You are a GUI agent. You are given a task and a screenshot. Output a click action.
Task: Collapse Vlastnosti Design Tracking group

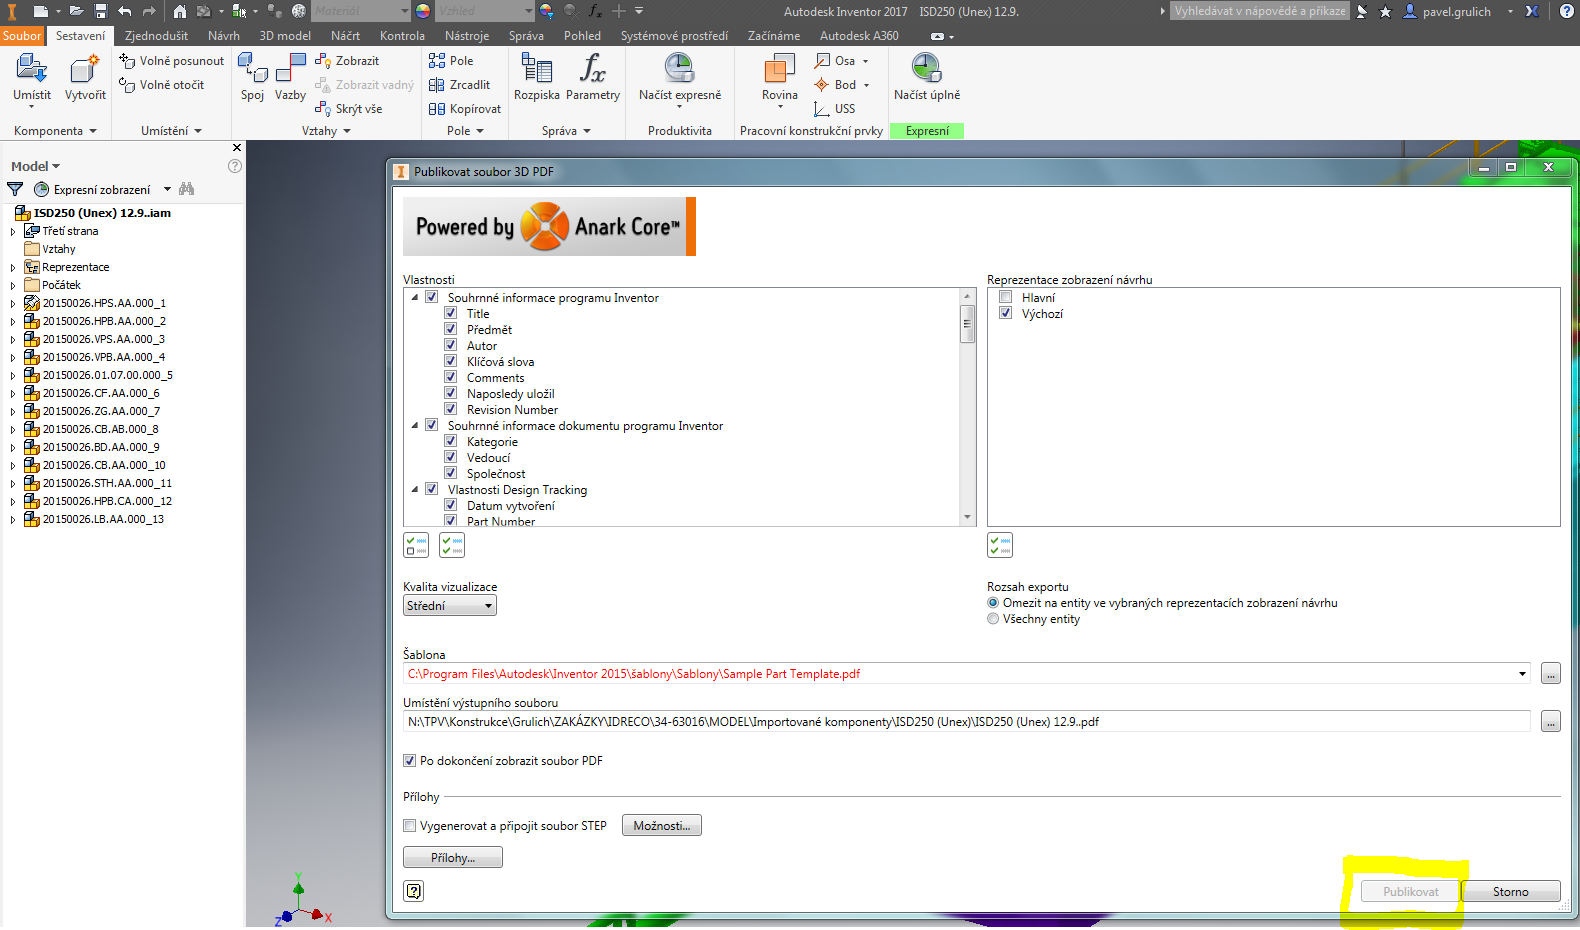click(415, 489)
